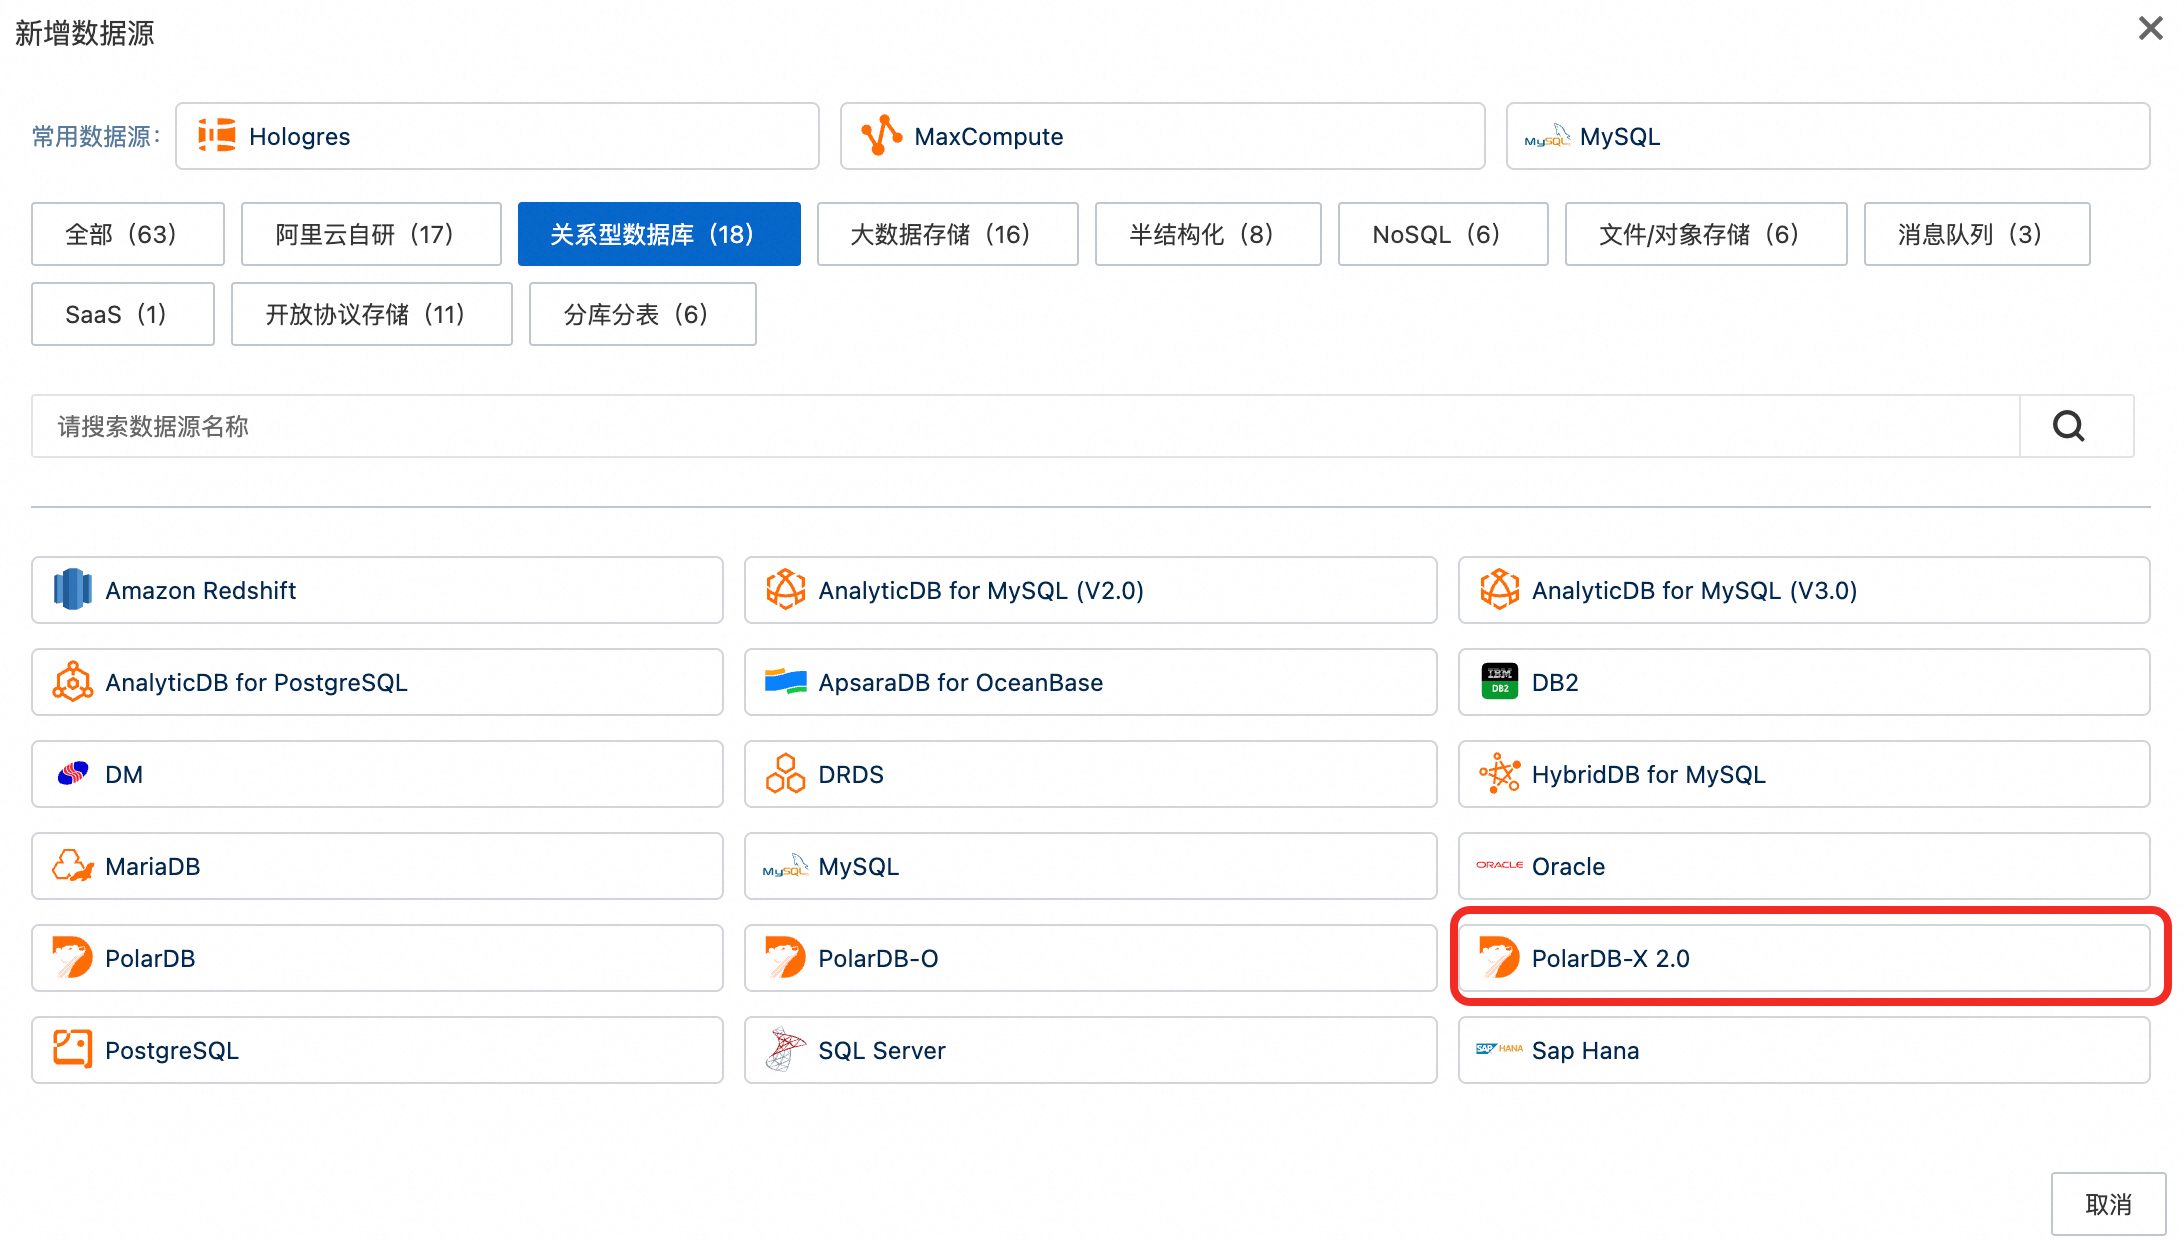Select the MariaDB seal icon
This screenshot has height=1240, width=2184.
(72, 866)
